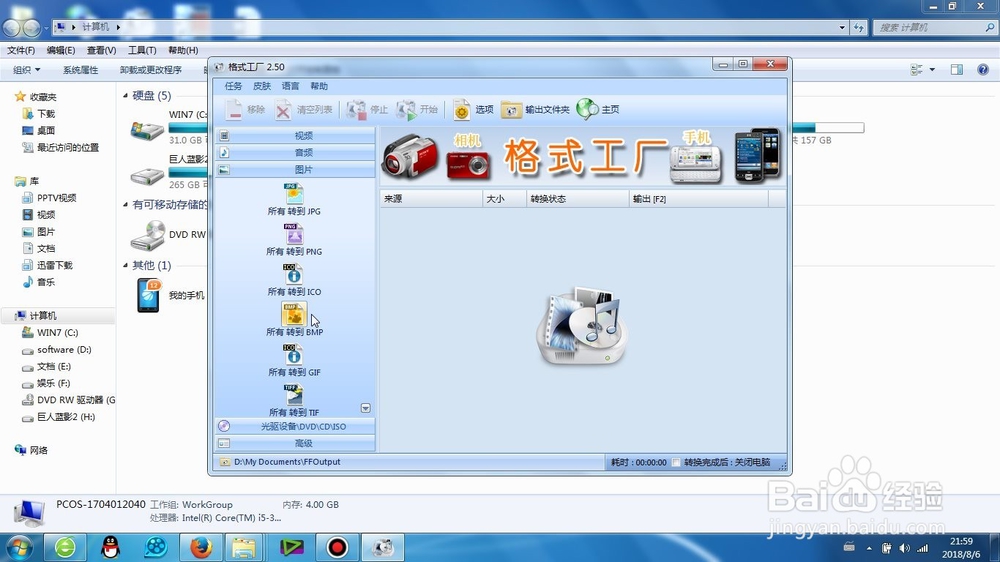Open Firefox from the taskbar
This screenshot has height=562, width=1000.
click(x=201, y=547)
